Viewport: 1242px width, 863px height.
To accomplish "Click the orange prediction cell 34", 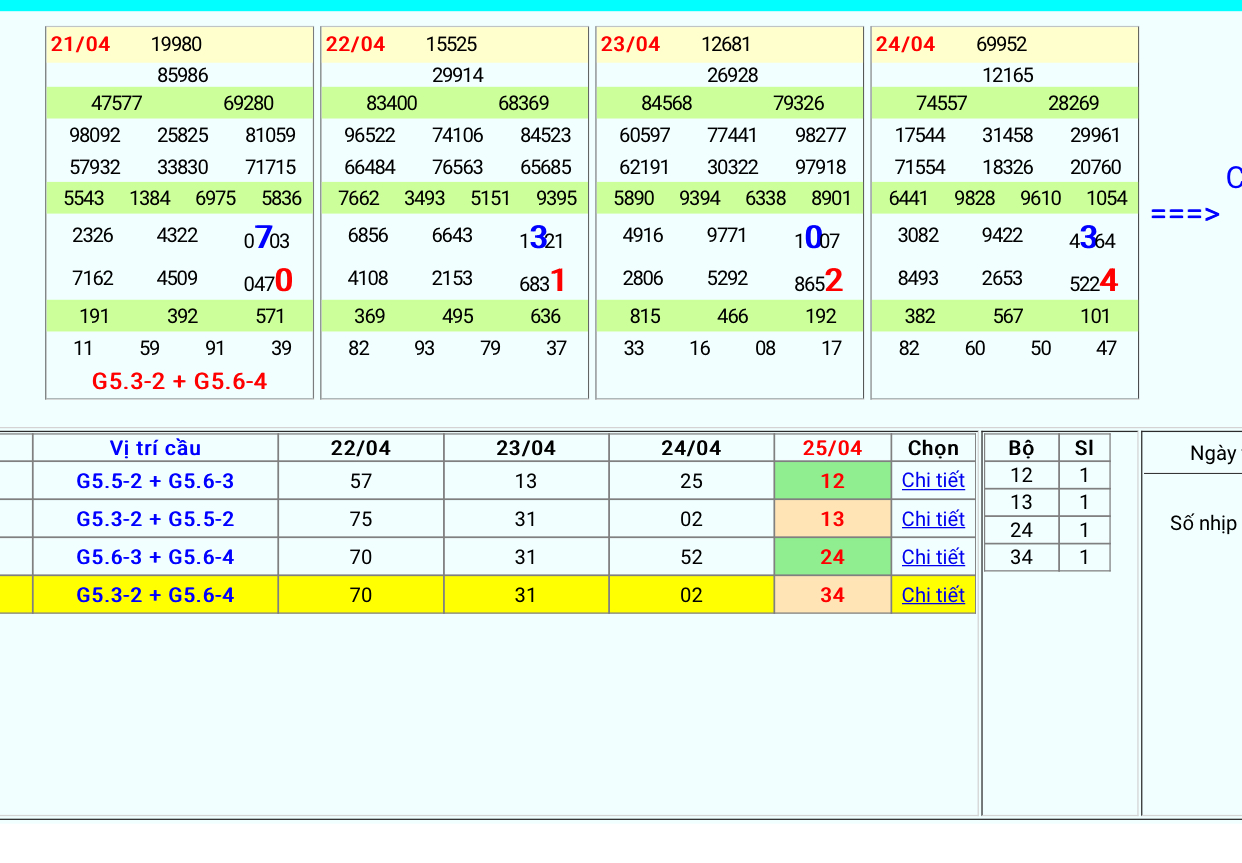I will point(832,595).
